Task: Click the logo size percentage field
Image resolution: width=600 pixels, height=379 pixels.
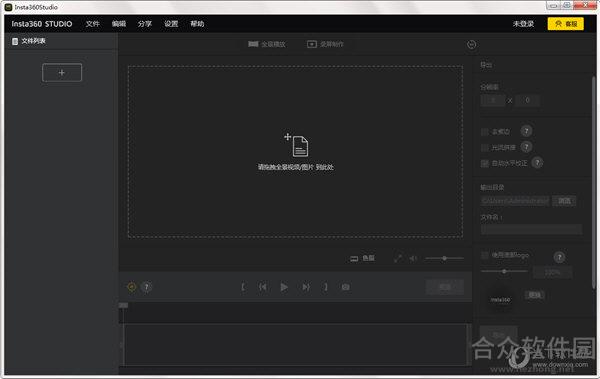Action: tap(553, 272)
